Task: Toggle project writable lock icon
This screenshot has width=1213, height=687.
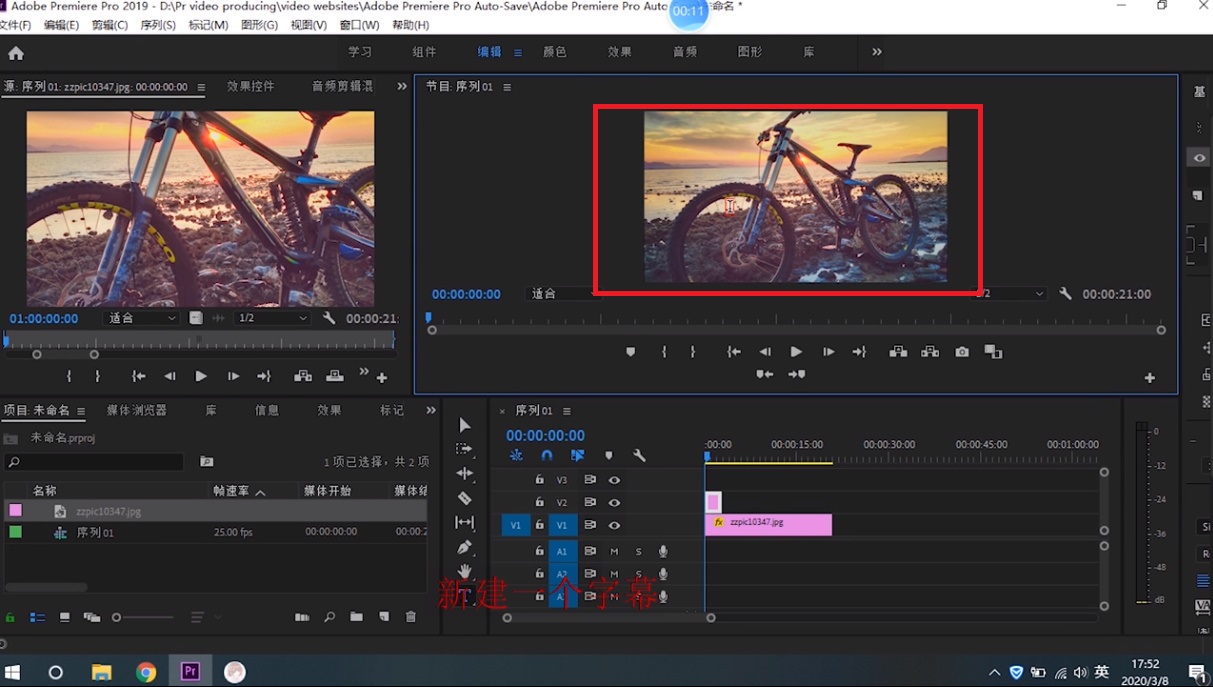Action: pos(10,618)
